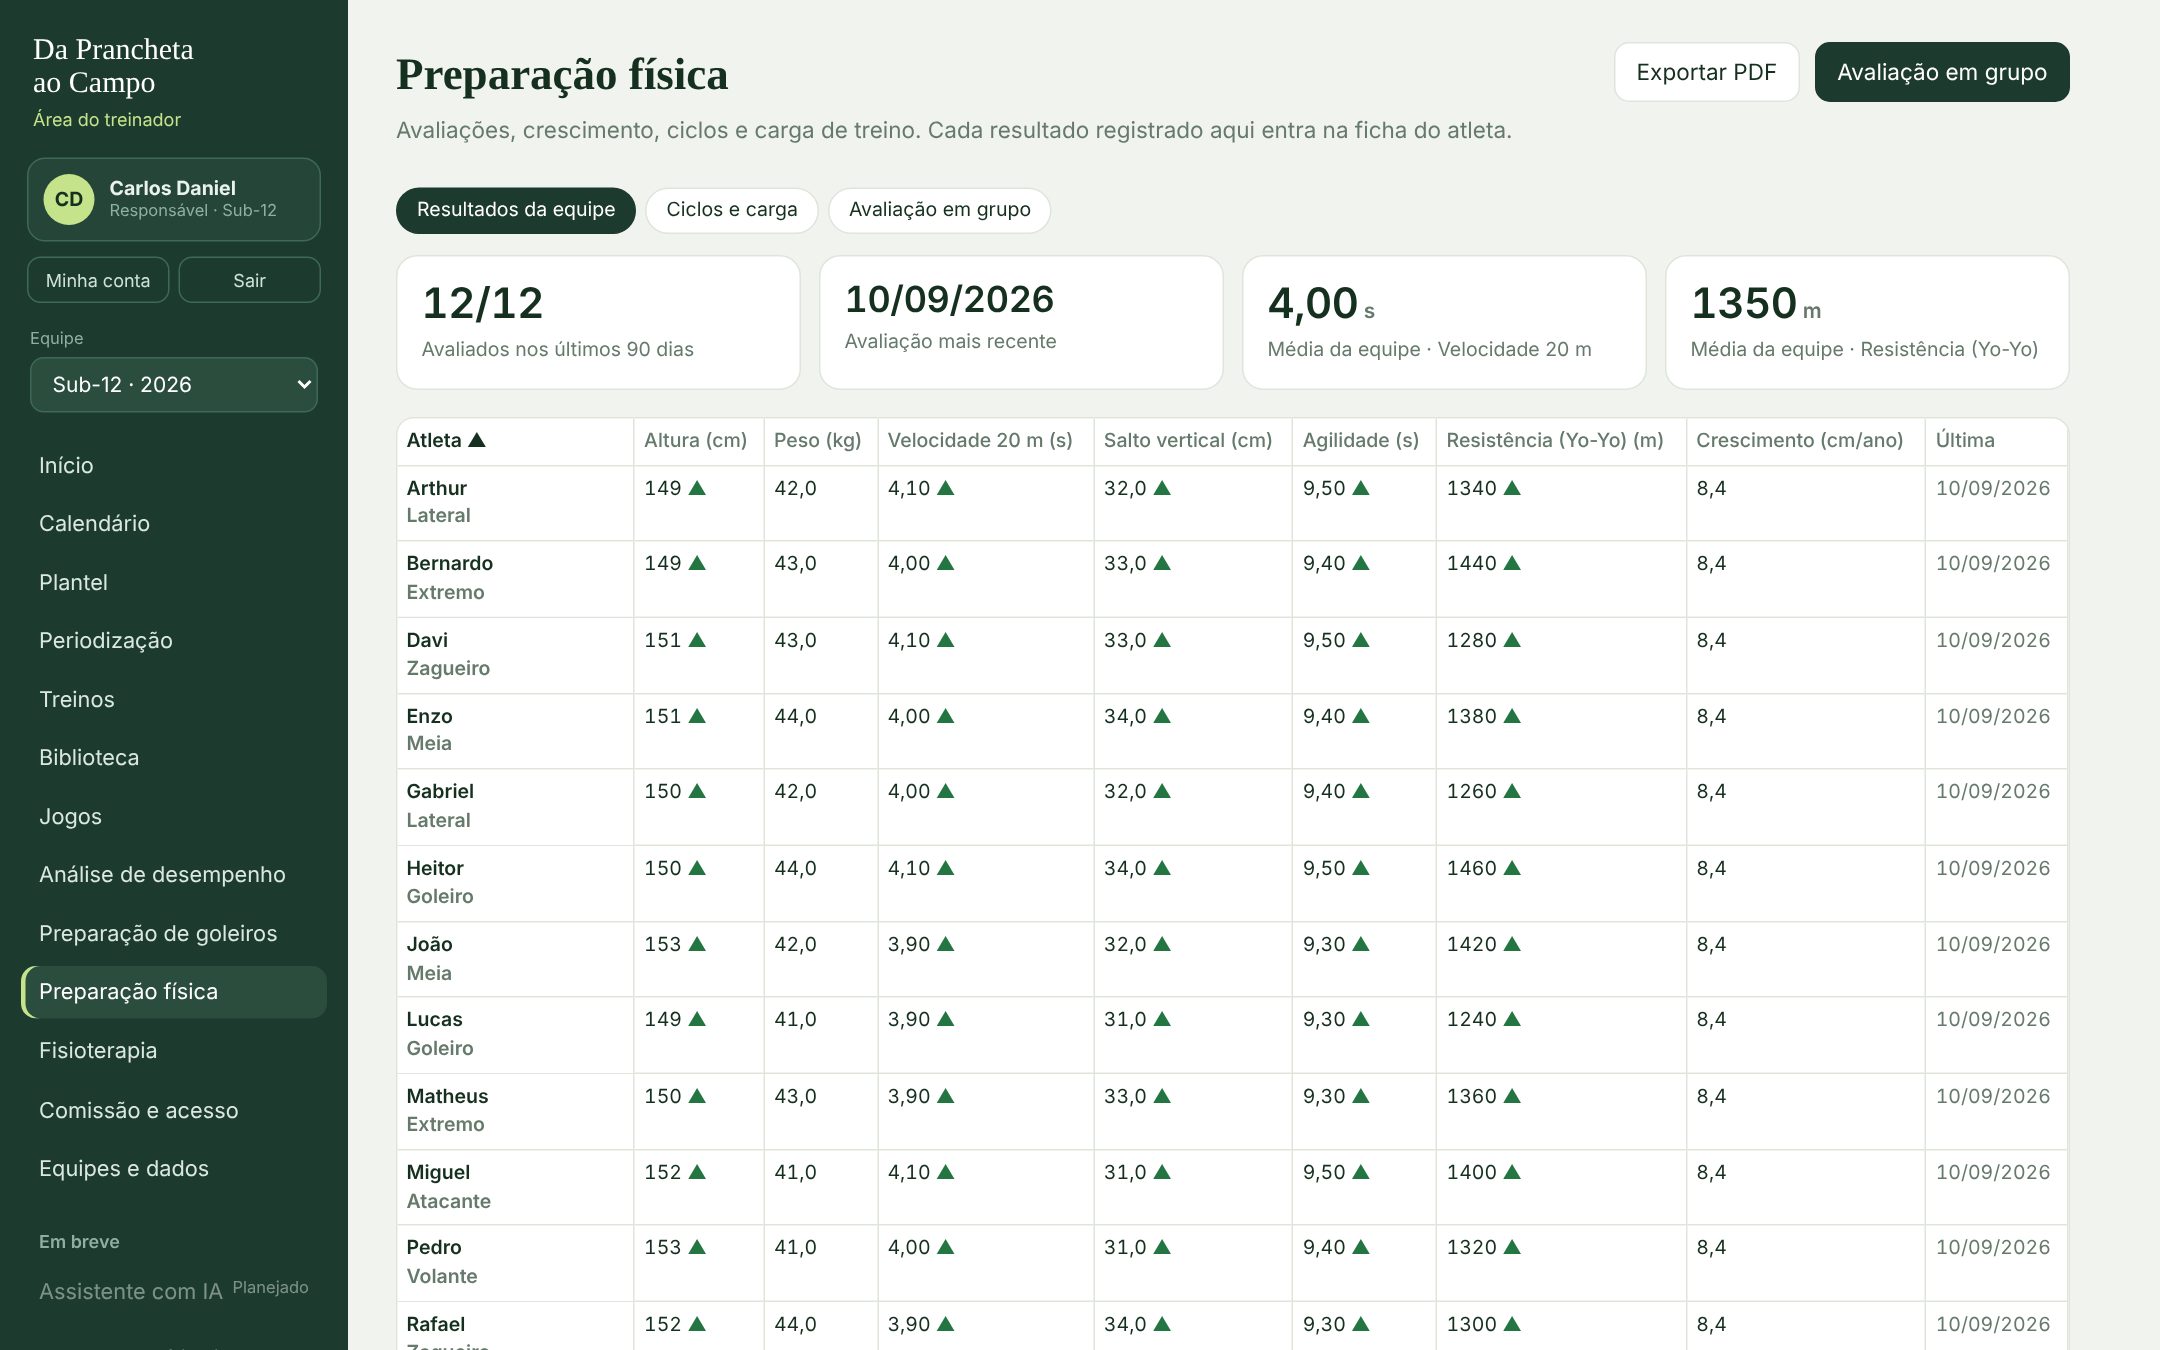This screenshot has width=2160, height=1350.
Task: Click the arrow beside Bernardo's agilidade 9,40
Action: click(x=1361, y=563)
